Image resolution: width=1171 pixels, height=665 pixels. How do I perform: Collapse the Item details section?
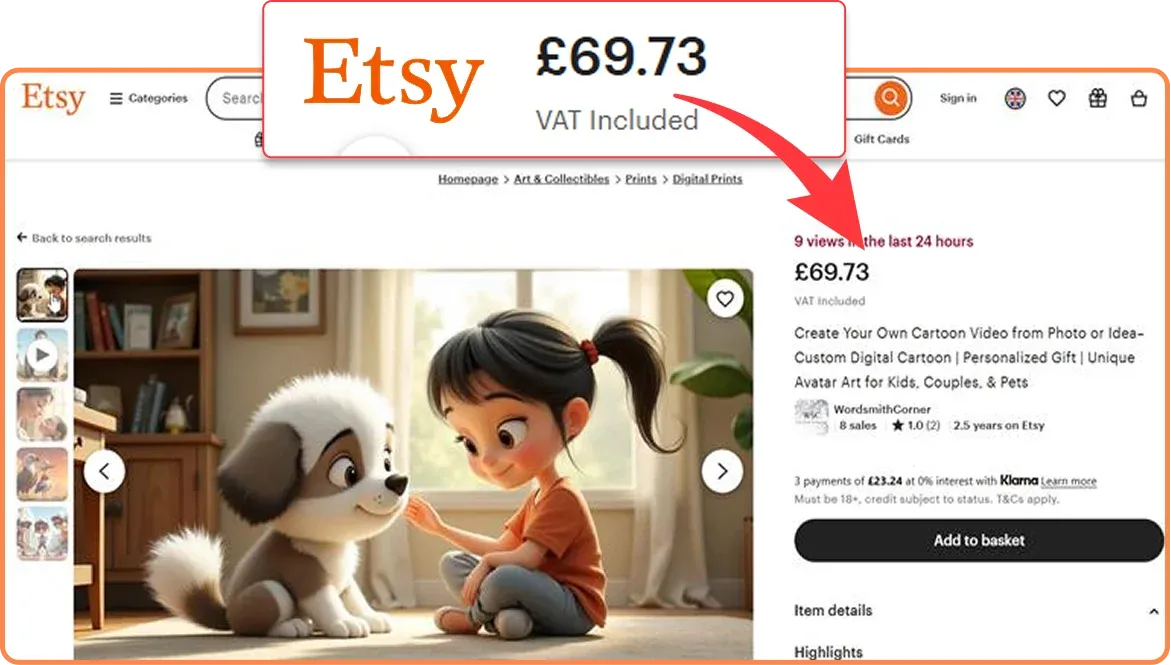1153,611
